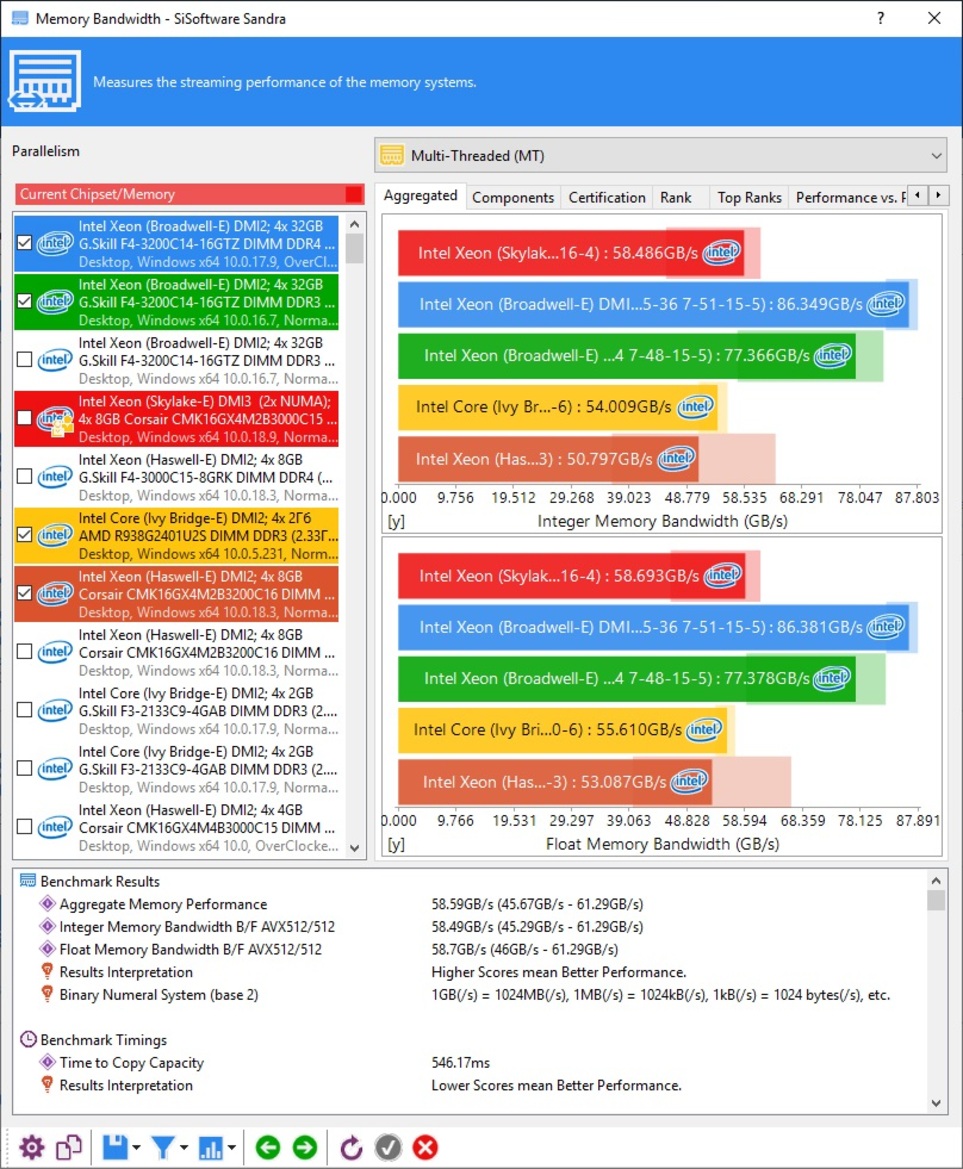
Task: Click the [y] axis label of Float chart
Action: click(396, 844)
